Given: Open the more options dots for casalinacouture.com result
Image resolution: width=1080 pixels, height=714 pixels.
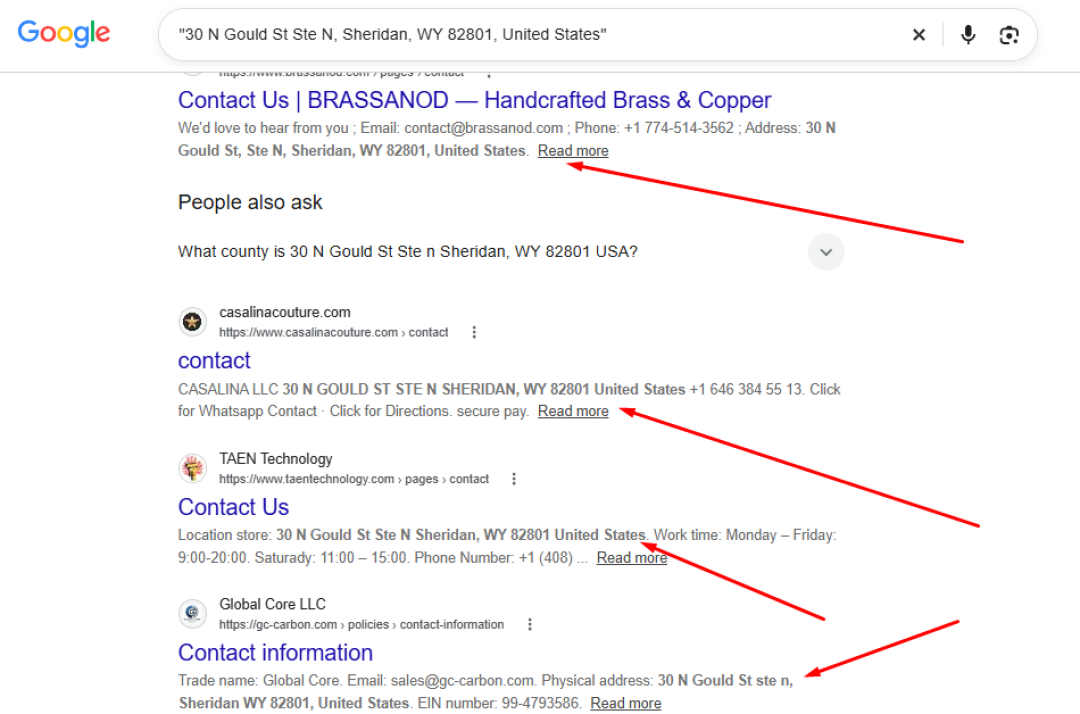Looking at the screenshot, I should [474, 333].
